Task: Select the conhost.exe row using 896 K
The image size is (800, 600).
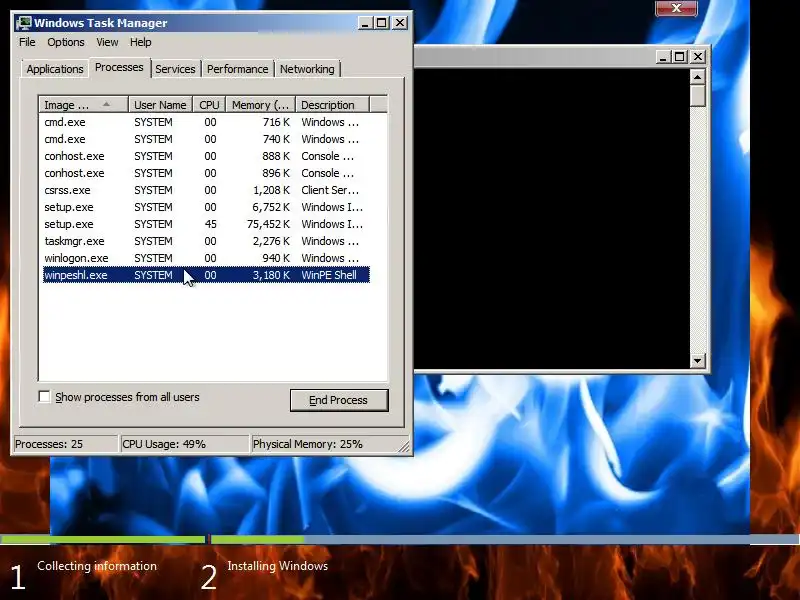Action: [x=206, y=173]
